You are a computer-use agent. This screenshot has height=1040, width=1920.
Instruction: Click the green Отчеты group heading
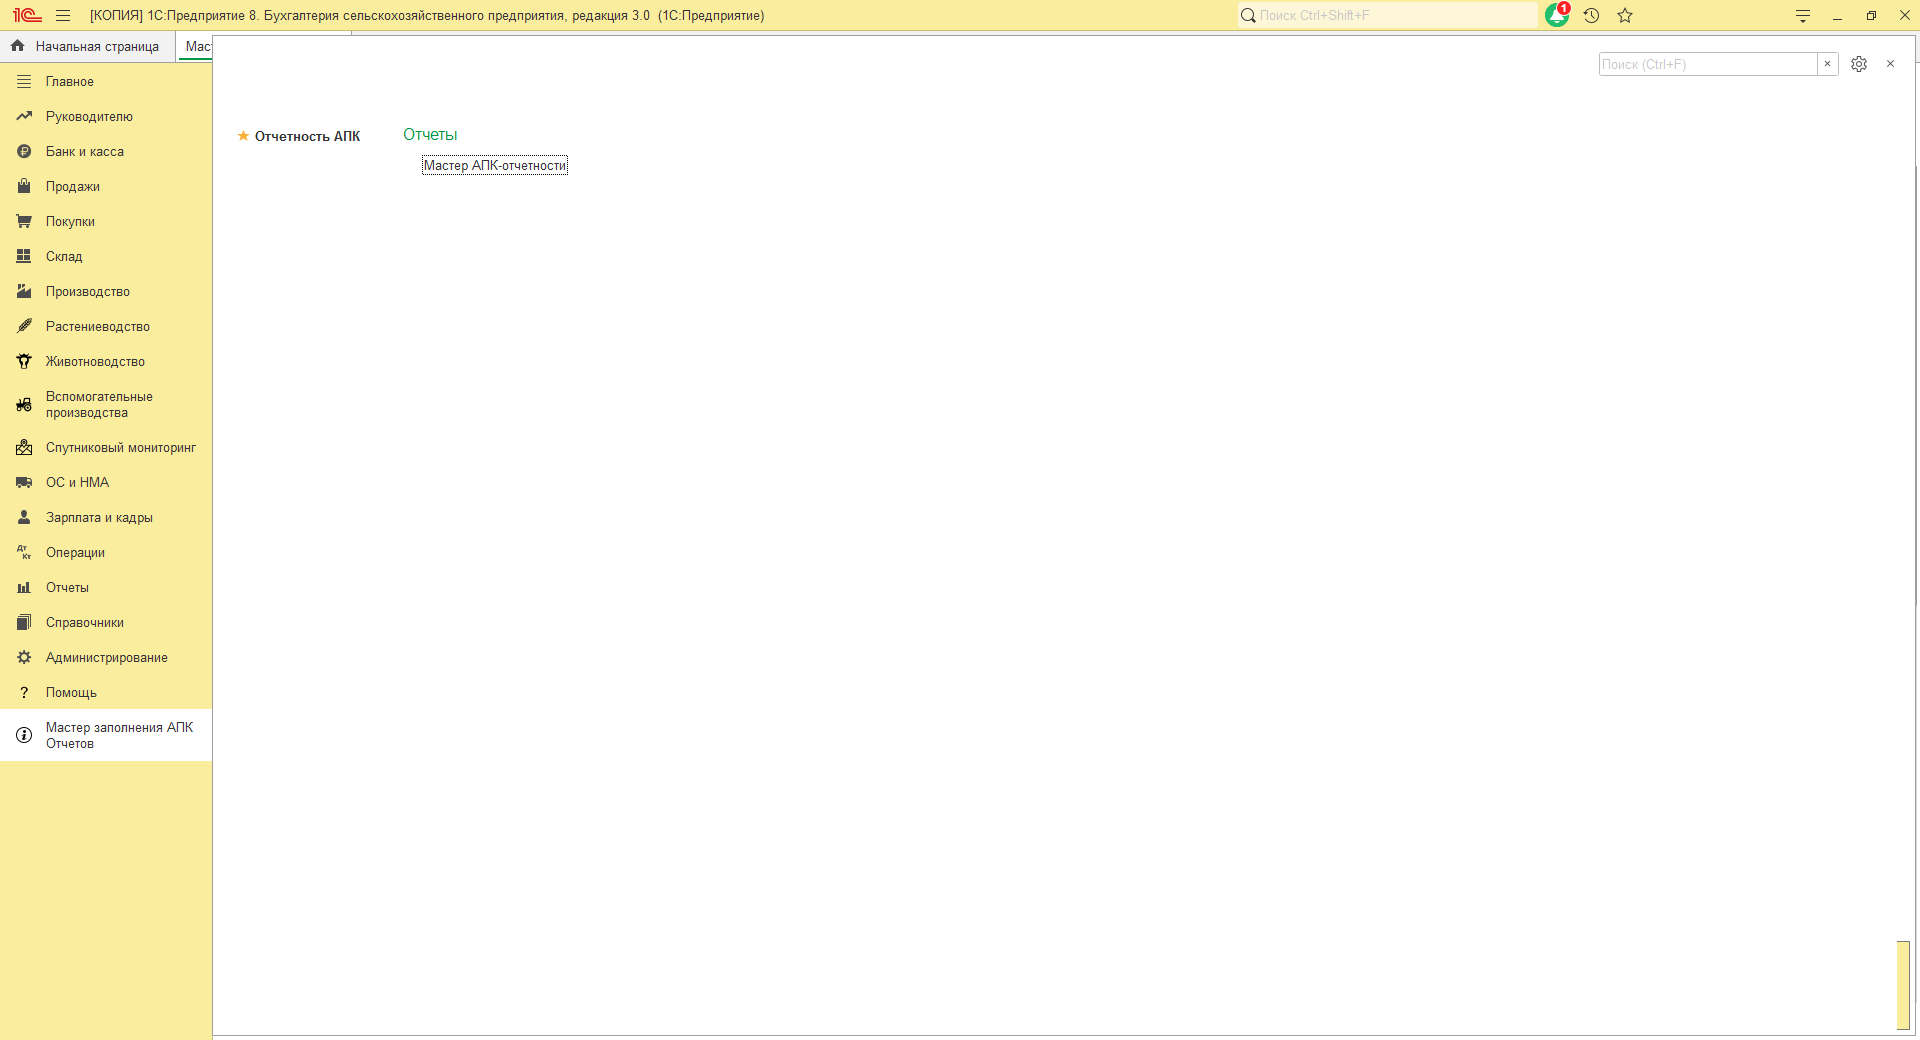[430, 135]
